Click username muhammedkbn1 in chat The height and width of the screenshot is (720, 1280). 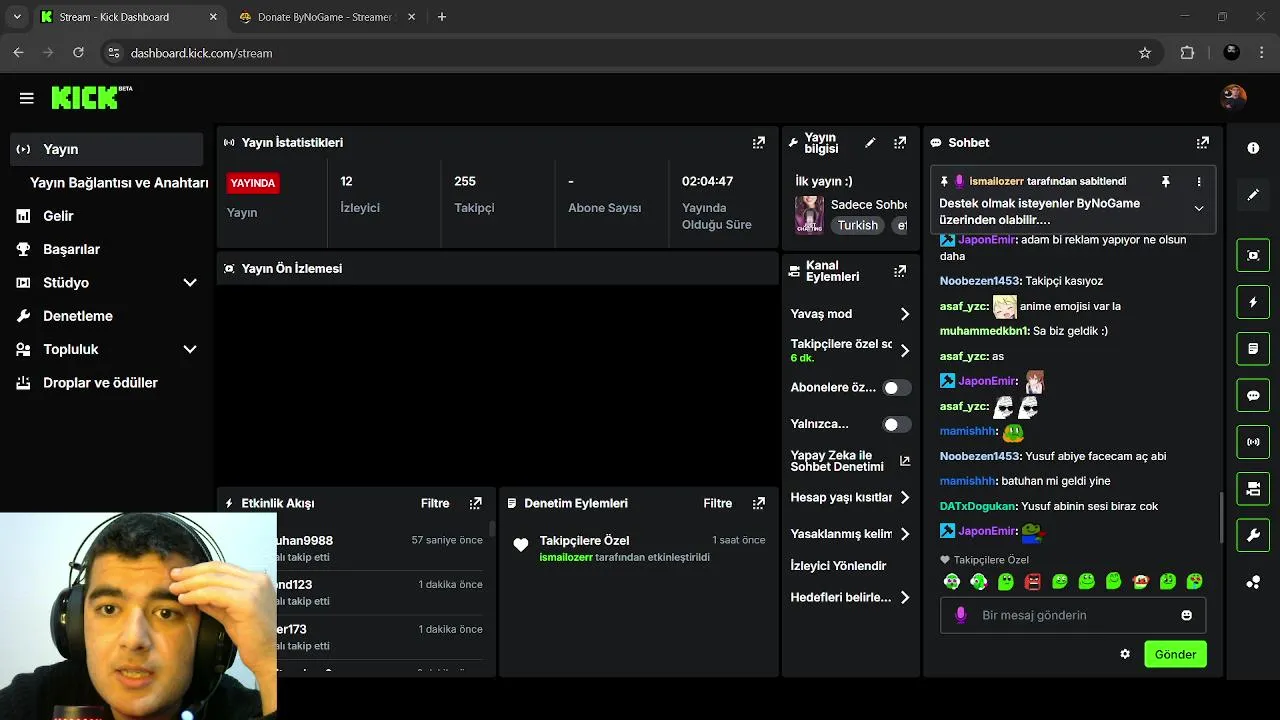[984, 331]
